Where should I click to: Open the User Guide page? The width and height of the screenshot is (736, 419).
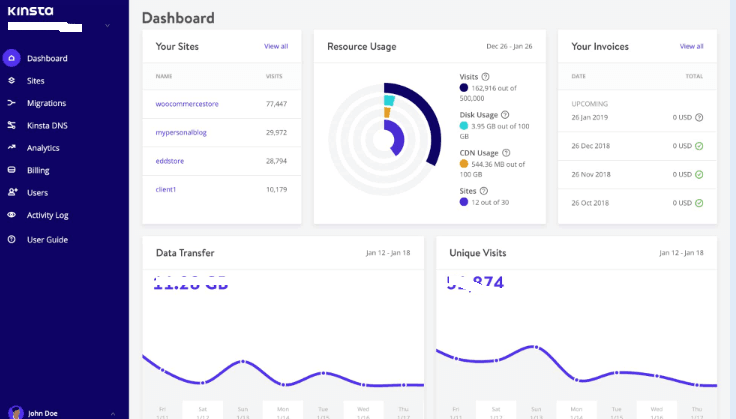coord(46,240)
